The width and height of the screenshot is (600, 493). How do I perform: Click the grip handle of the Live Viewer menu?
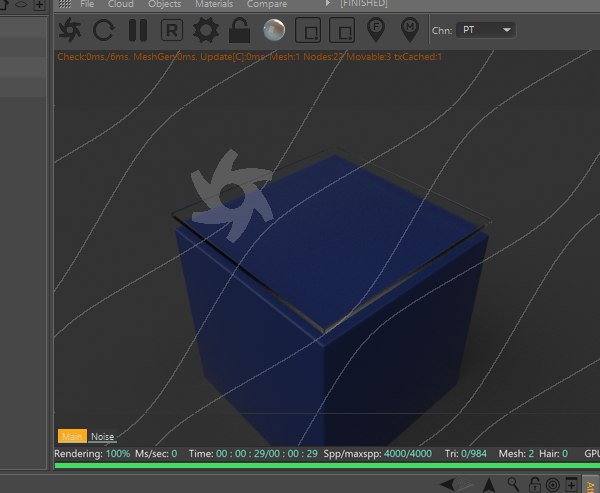coord(65,3)
